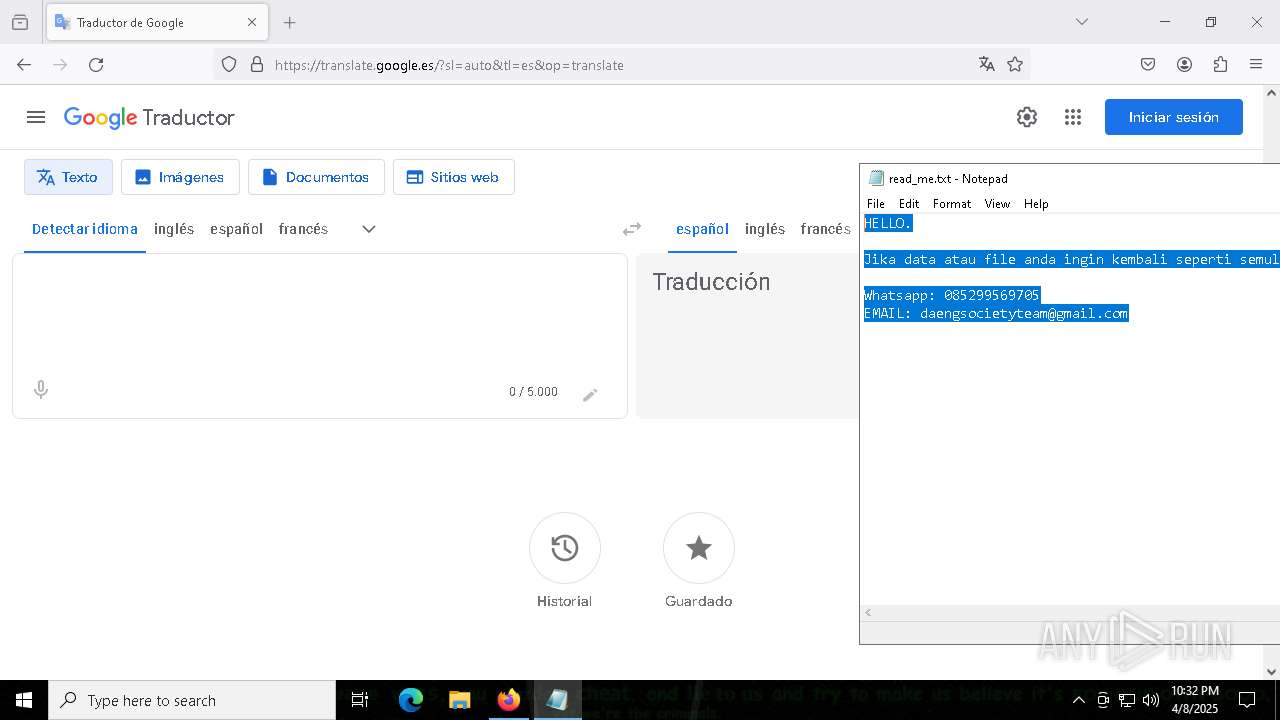Open the notifications action center
The width and height of the screenshot is (1280, 720).
pyautogui.click(x=1247, y=700)
